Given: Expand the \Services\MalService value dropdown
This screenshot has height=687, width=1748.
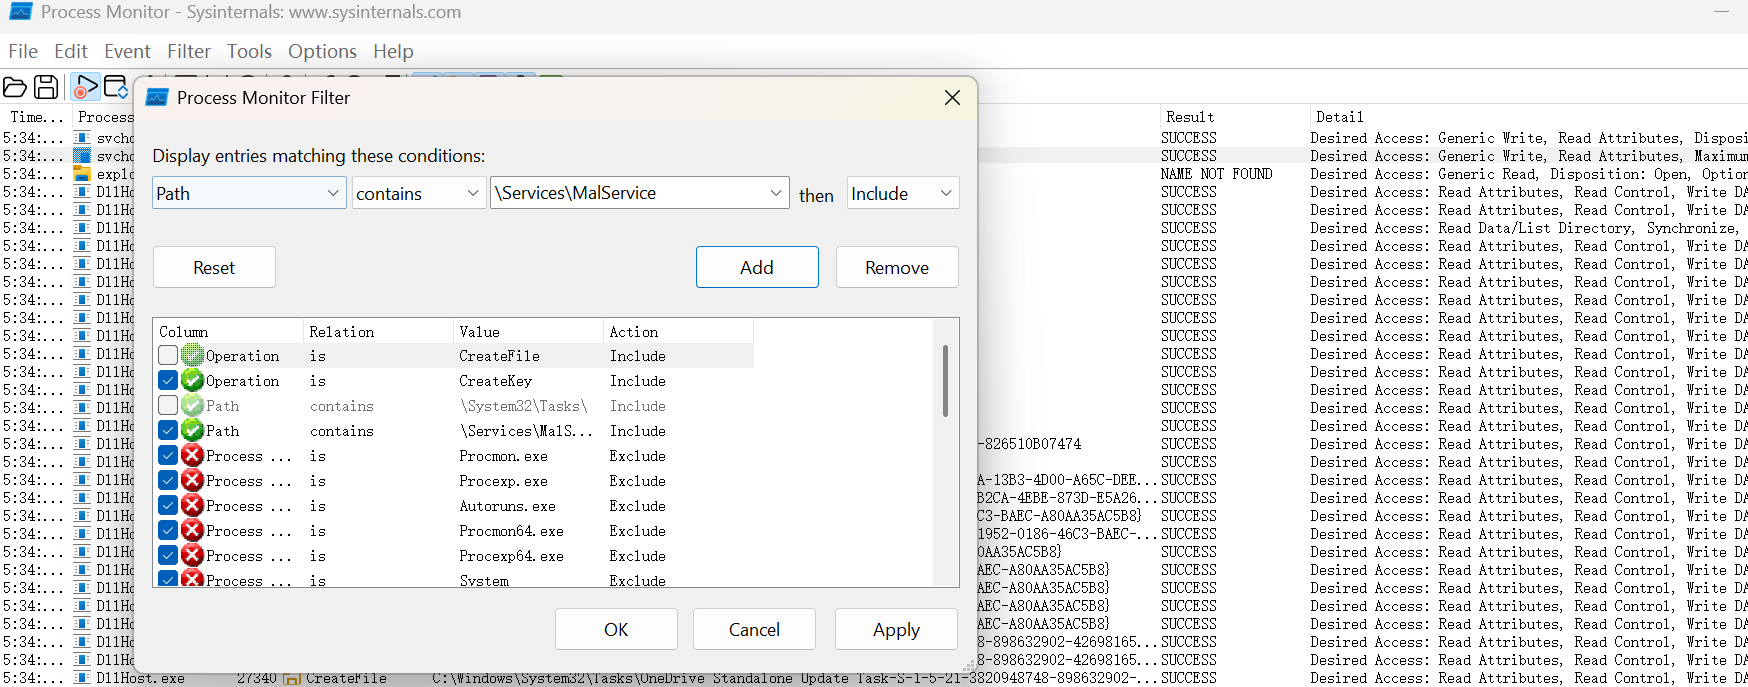Looking at the screenshot, I should [776, 193].
